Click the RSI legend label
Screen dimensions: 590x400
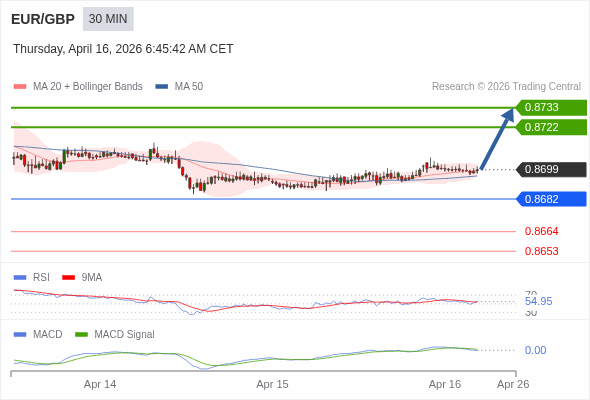point(41,278)
